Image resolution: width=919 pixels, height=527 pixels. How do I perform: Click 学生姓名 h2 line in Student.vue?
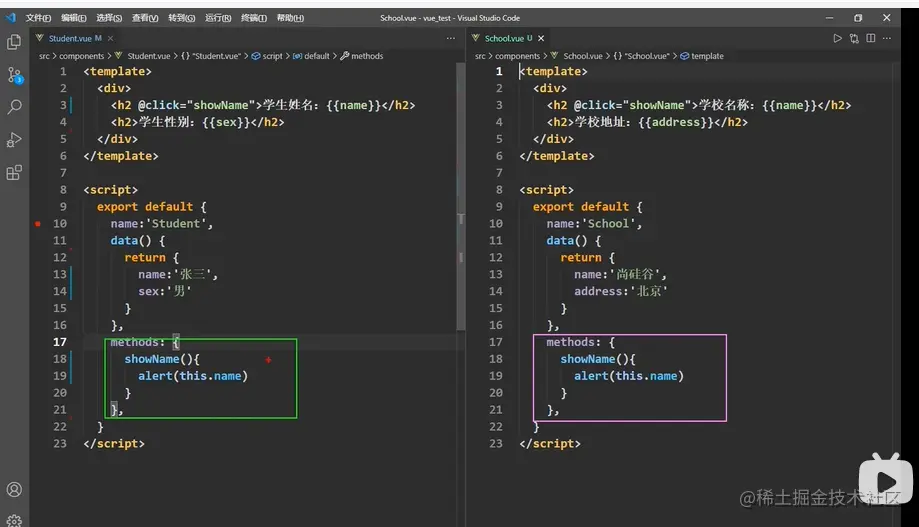(263, 106)
